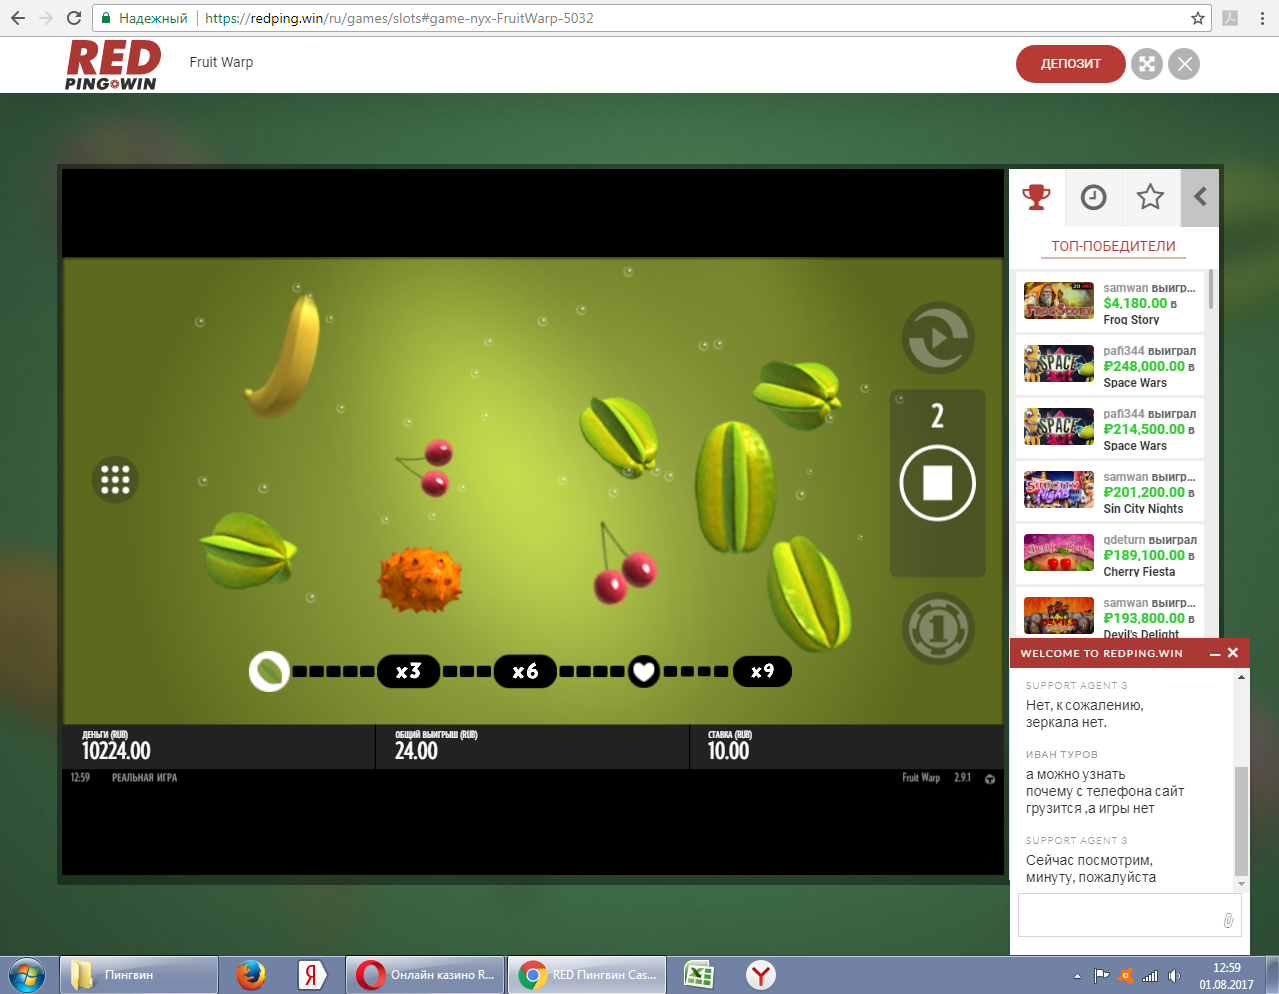This screenshot has height=994, width=1279.
Task: Go back with the browser back arrow
Action: pos(18,18)
